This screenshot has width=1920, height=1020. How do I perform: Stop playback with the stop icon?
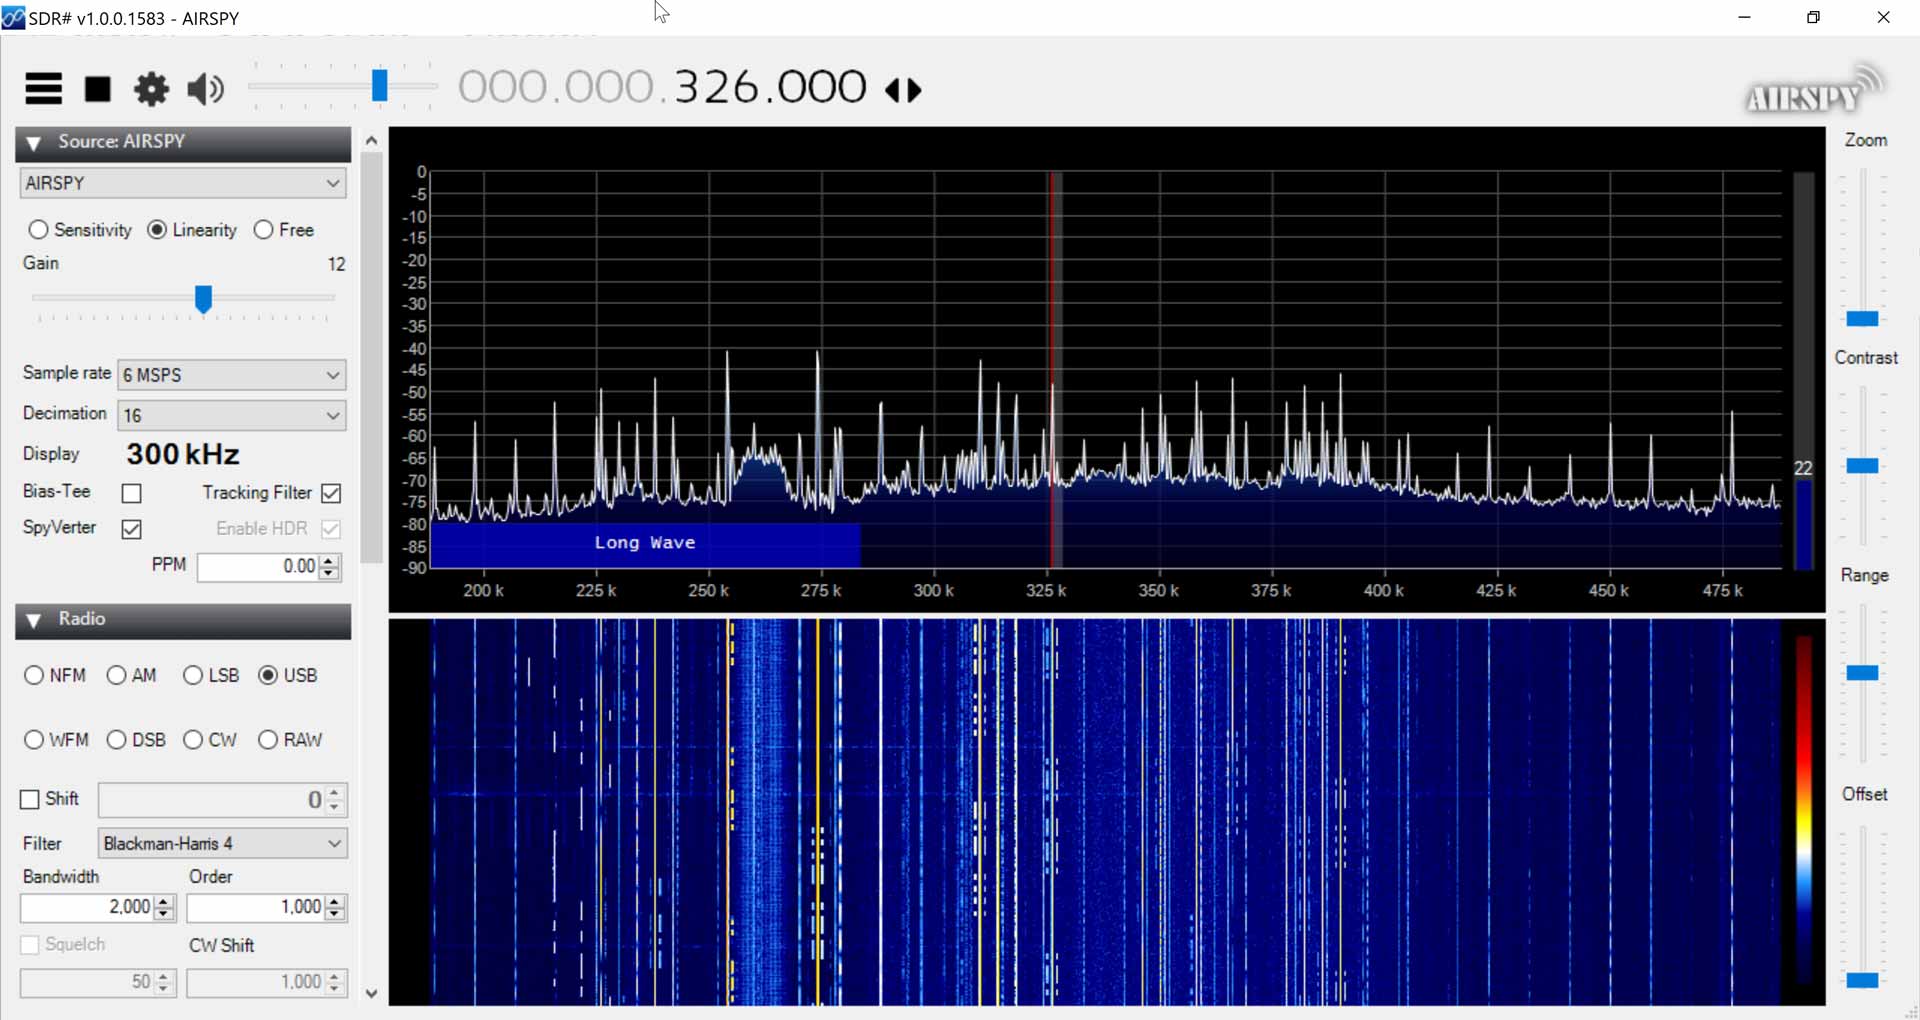97,88
